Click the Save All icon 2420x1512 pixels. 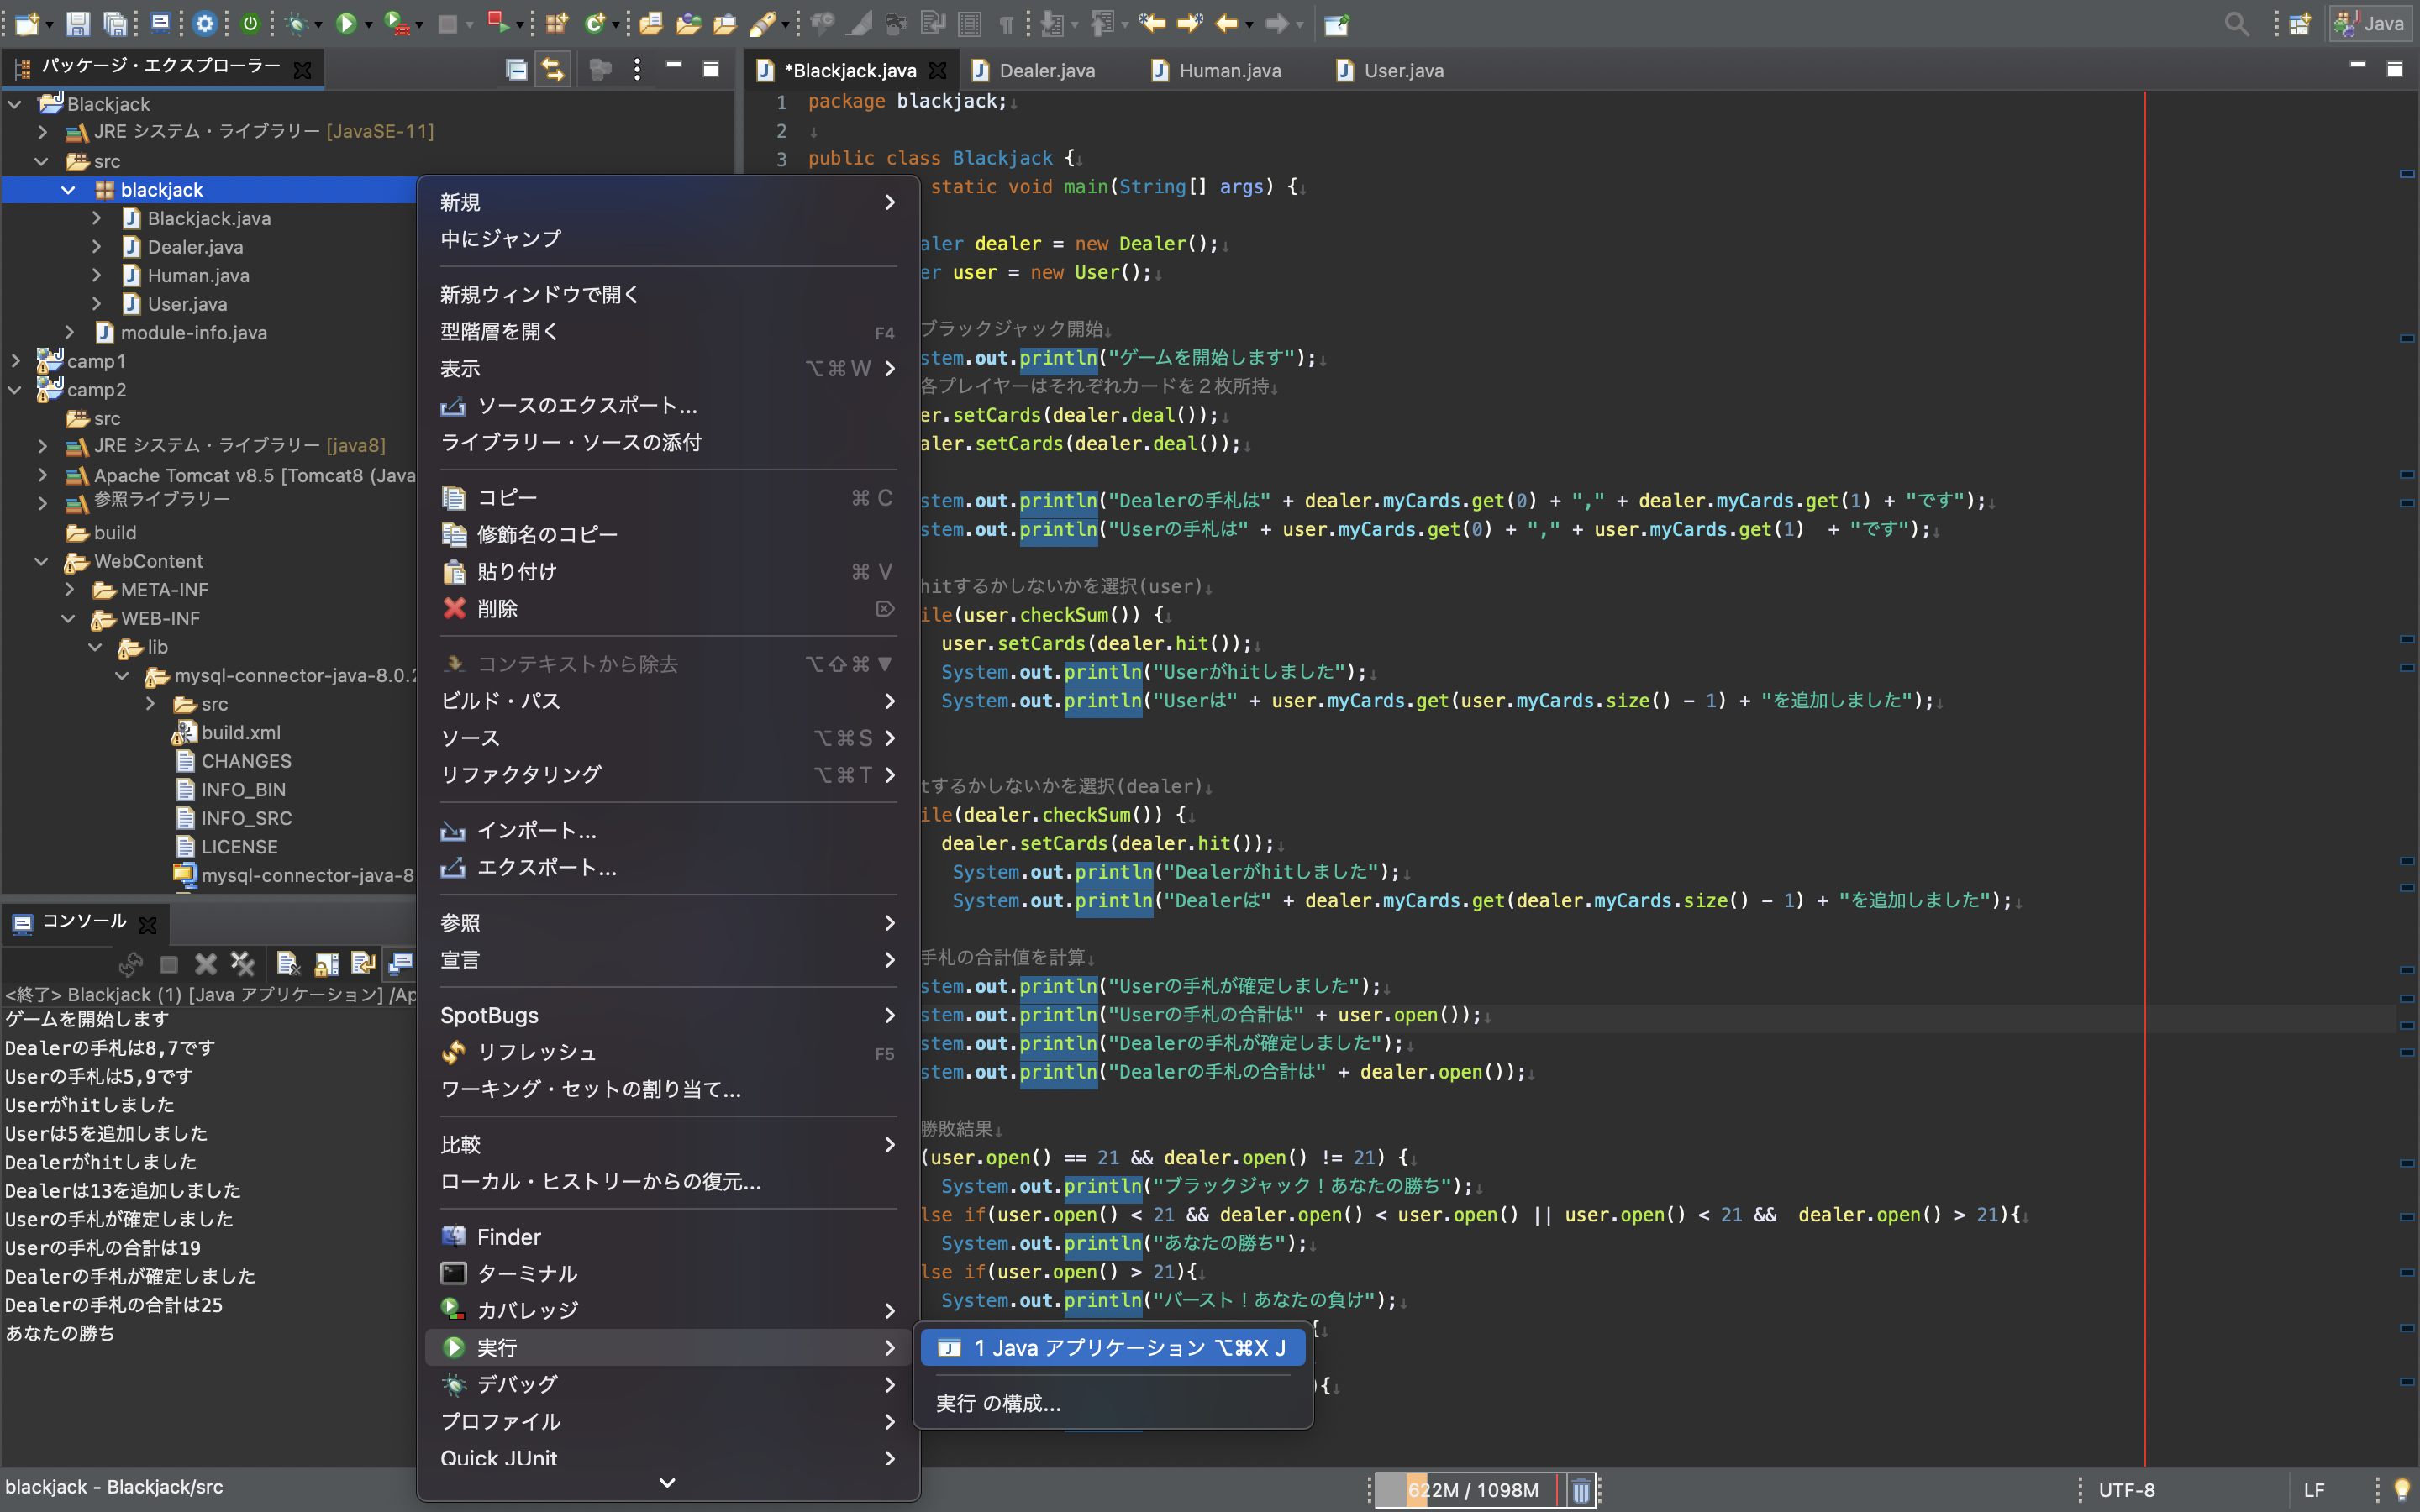coord(115,23)
